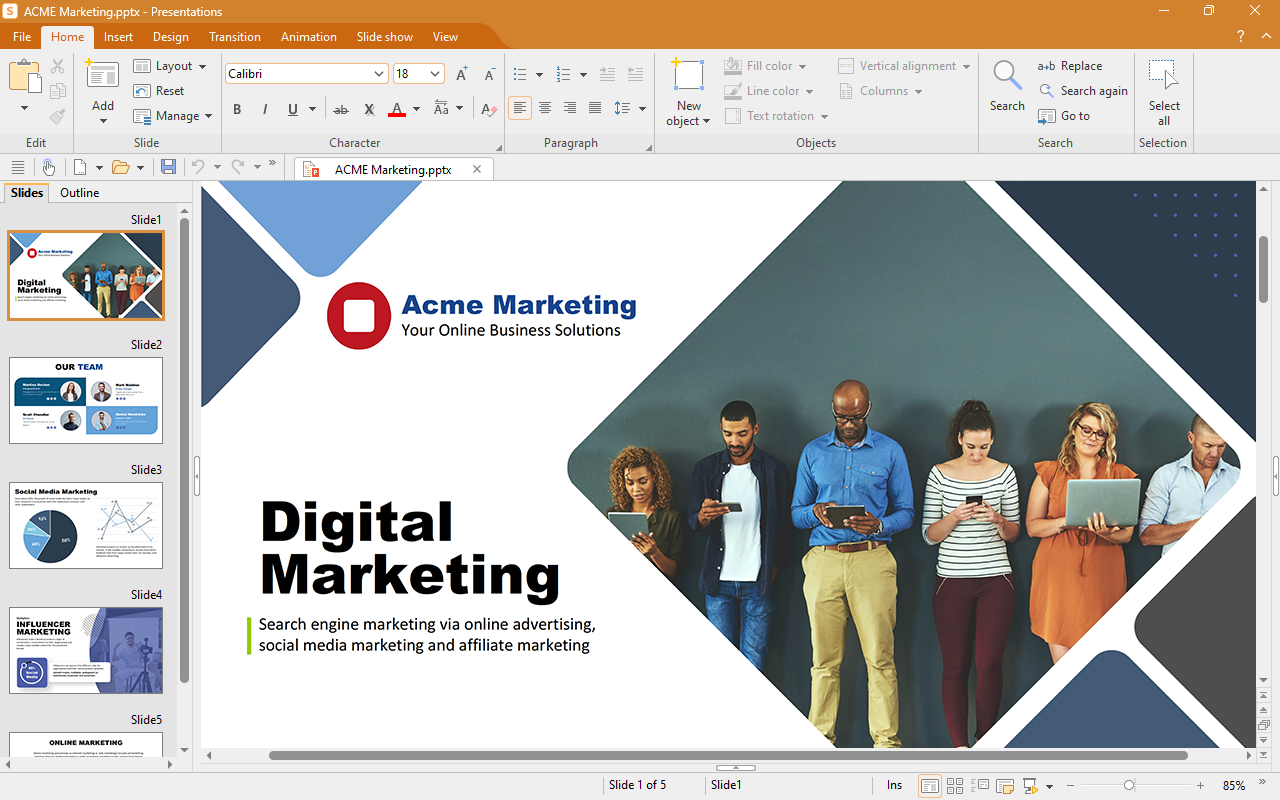Enable strikethrough formatting
Viewport: 1280px width, 800px height.
[x=341, y=109]
